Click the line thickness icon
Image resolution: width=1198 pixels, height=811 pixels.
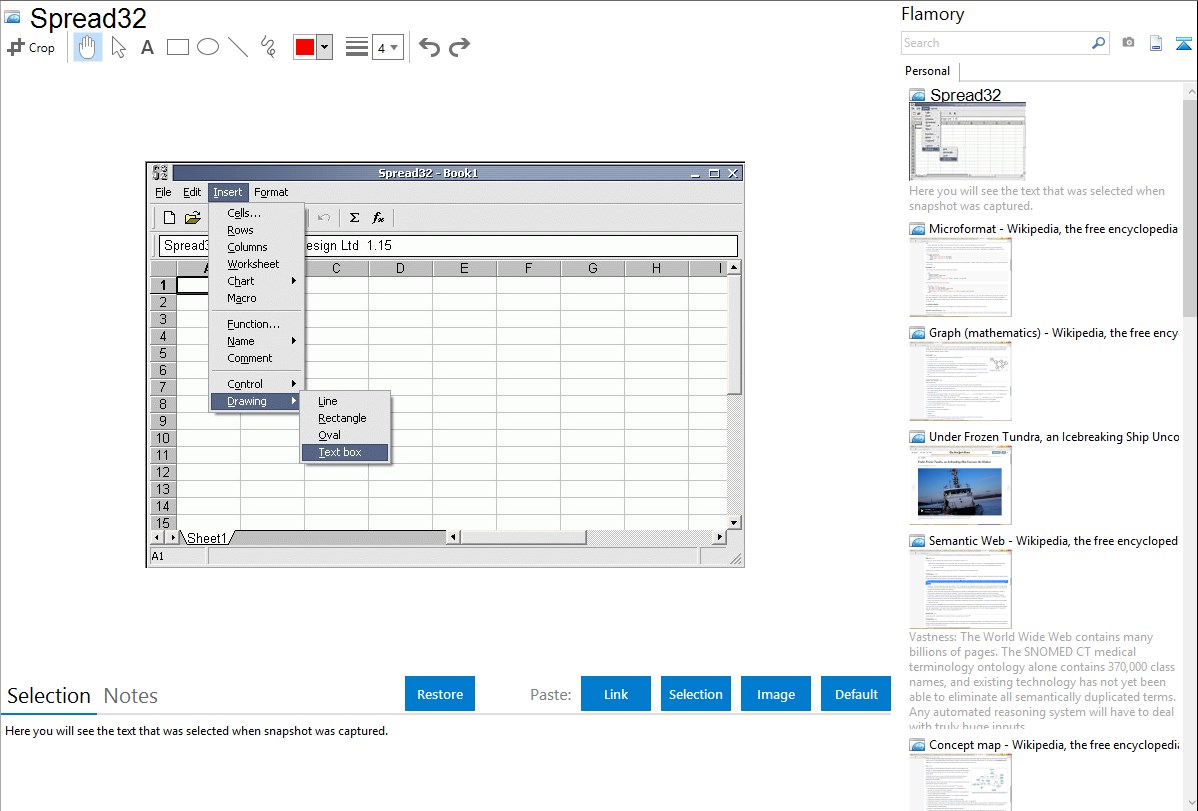click(x=357, y=47)
